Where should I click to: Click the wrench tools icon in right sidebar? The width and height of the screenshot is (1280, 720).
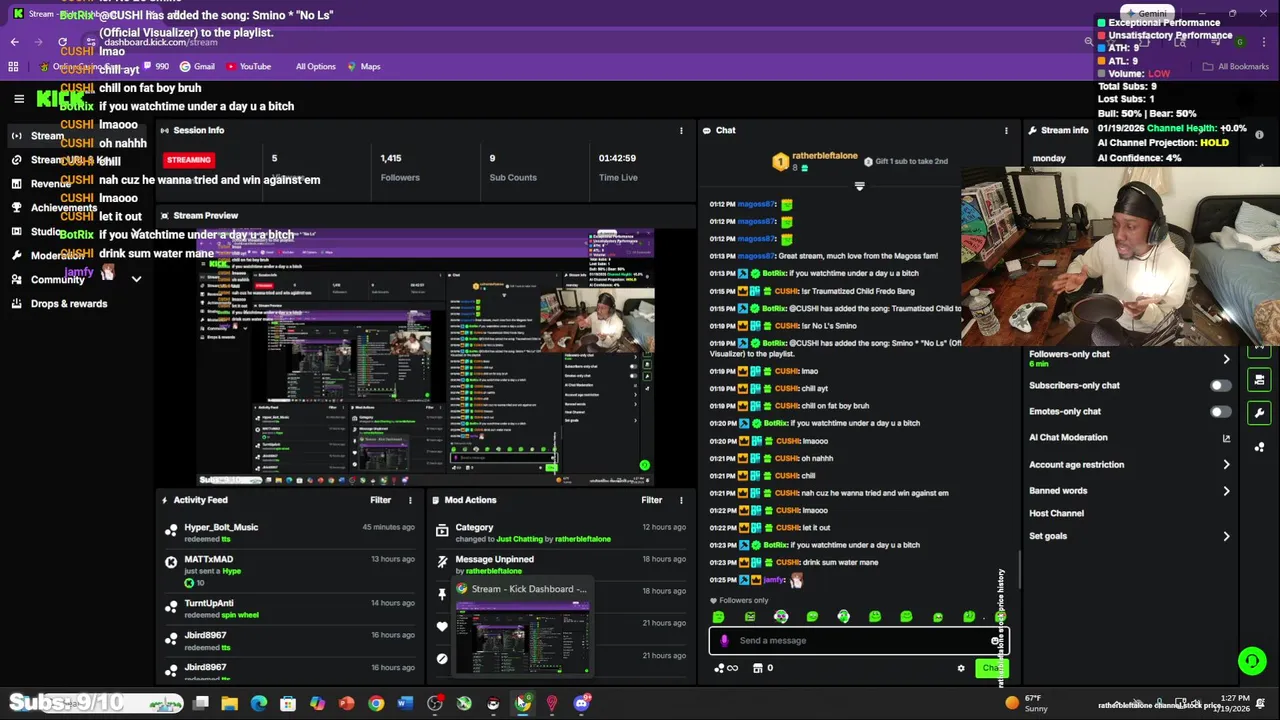[x=1259, y=413]
